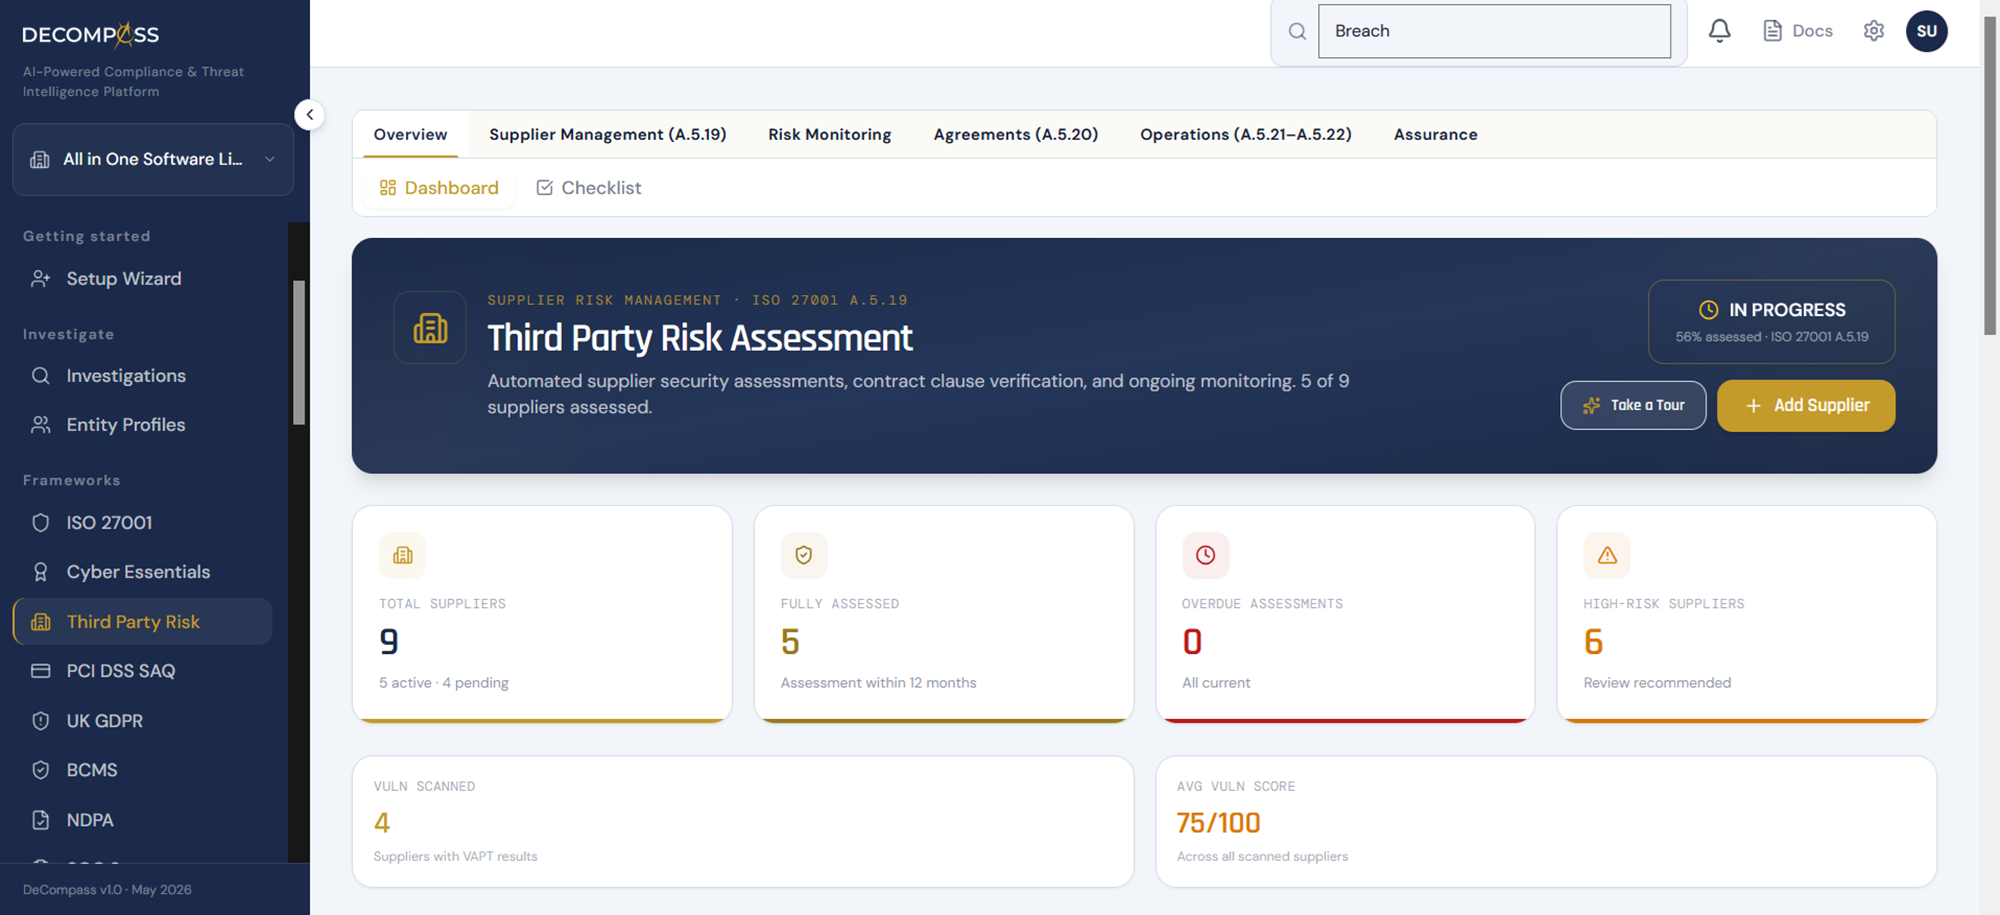Click the Third Party Risk Assessment banner icon
The image size is (2000, 915).
pyautogui.click(x=430, y=328)
